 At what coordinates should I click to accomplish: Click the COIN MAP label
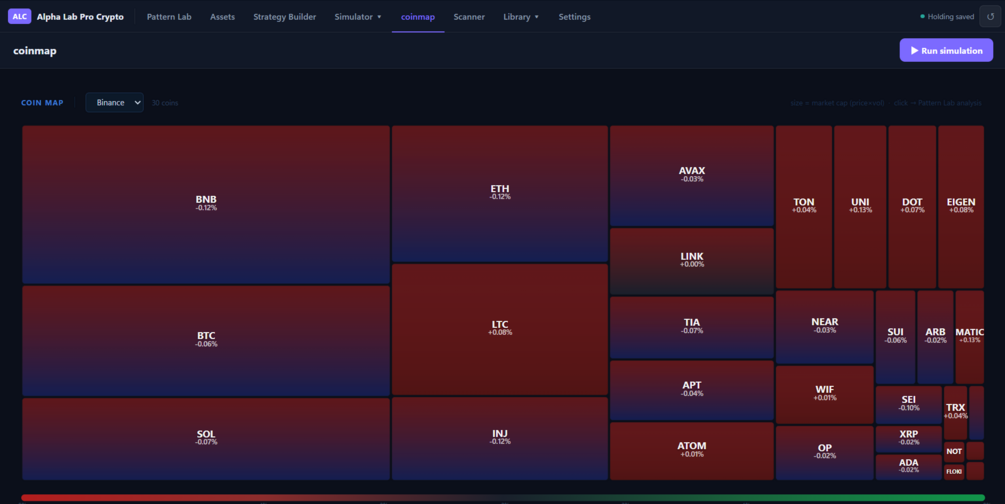pos(42,103)
